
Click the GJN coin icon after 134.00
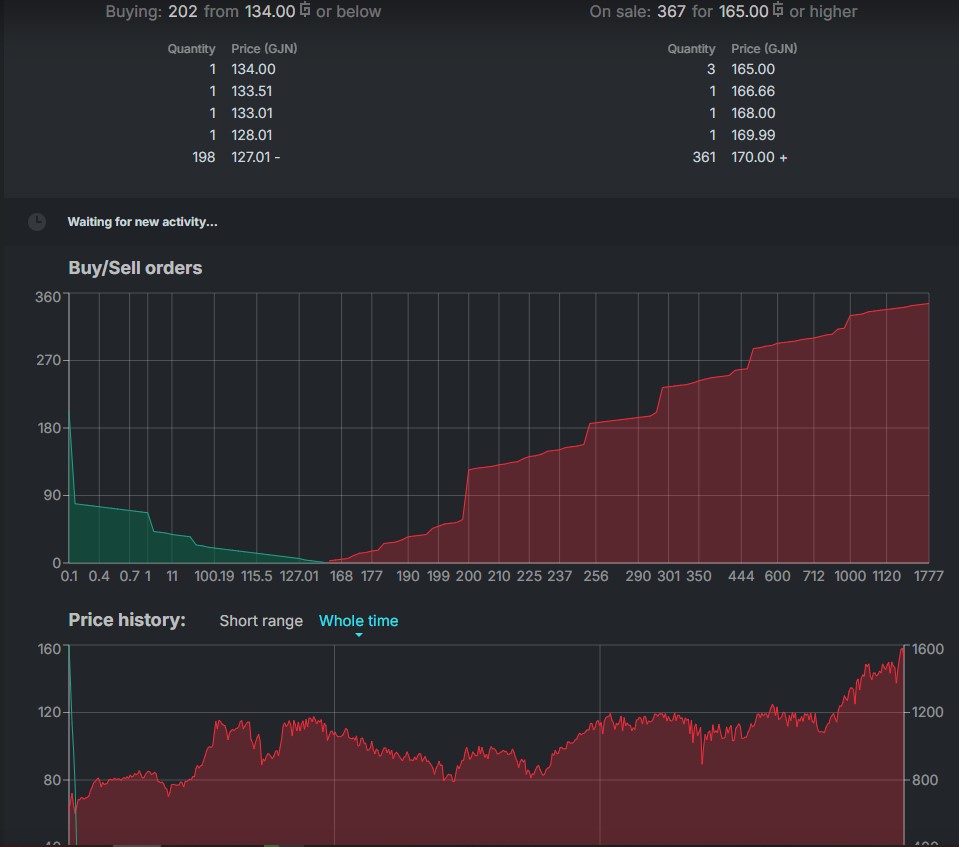[x=305, y=11]
